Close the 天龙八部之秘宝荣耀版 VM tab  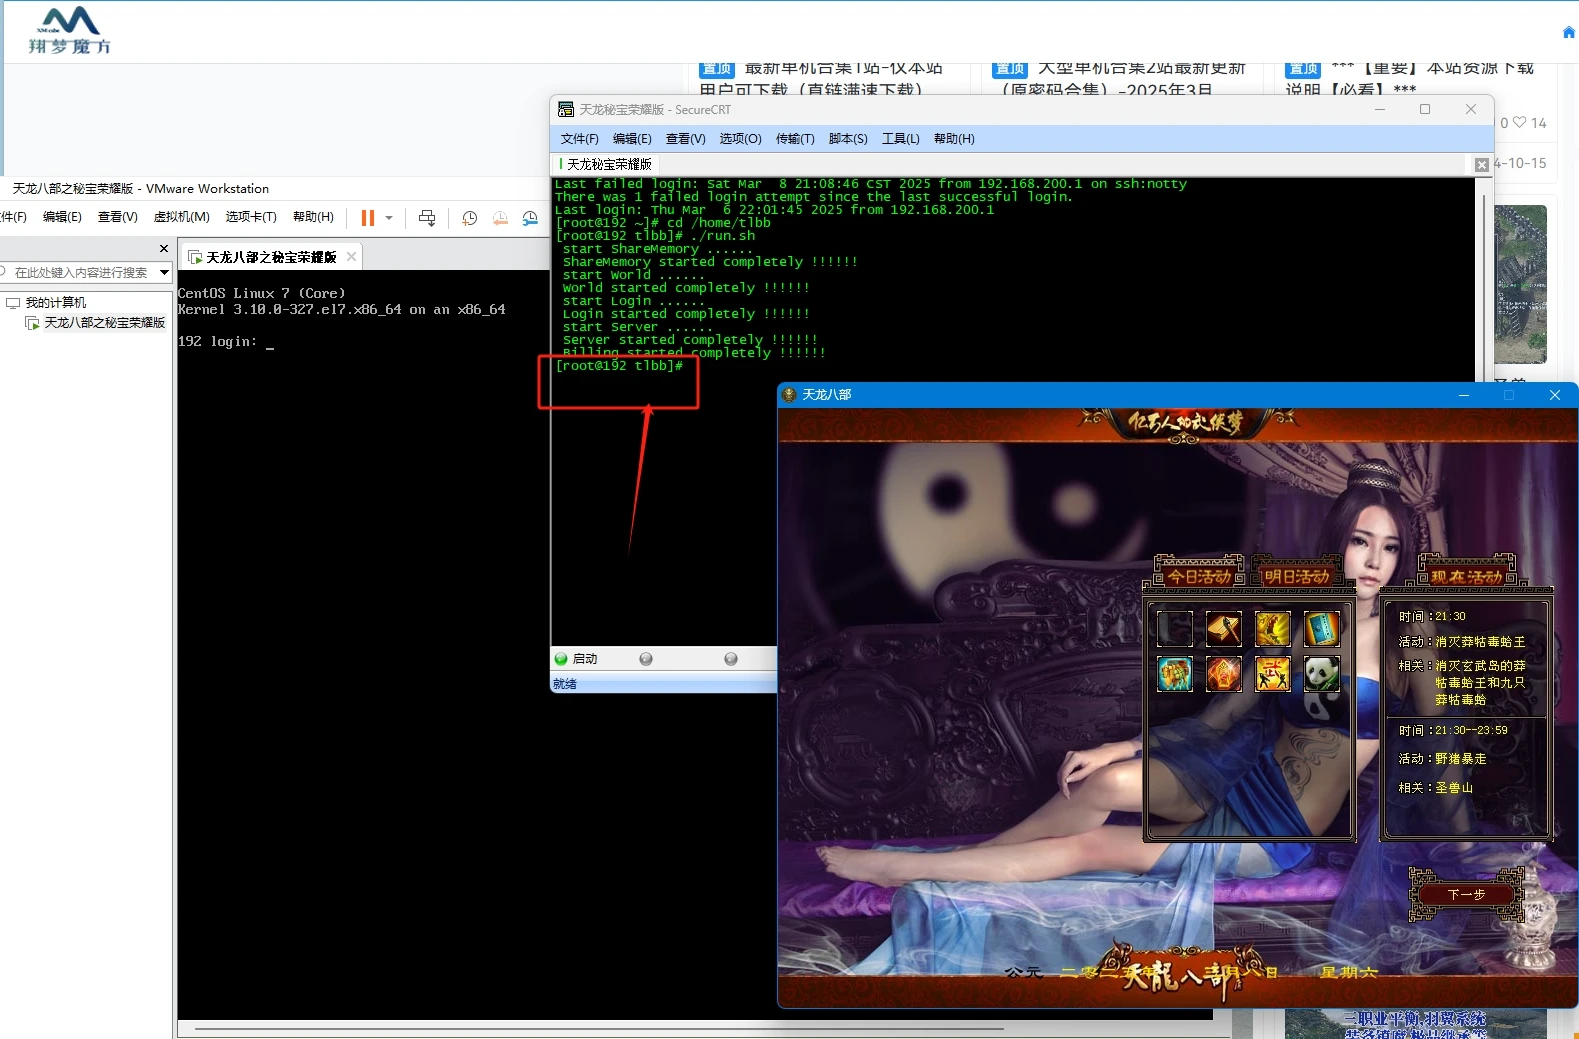351,257
